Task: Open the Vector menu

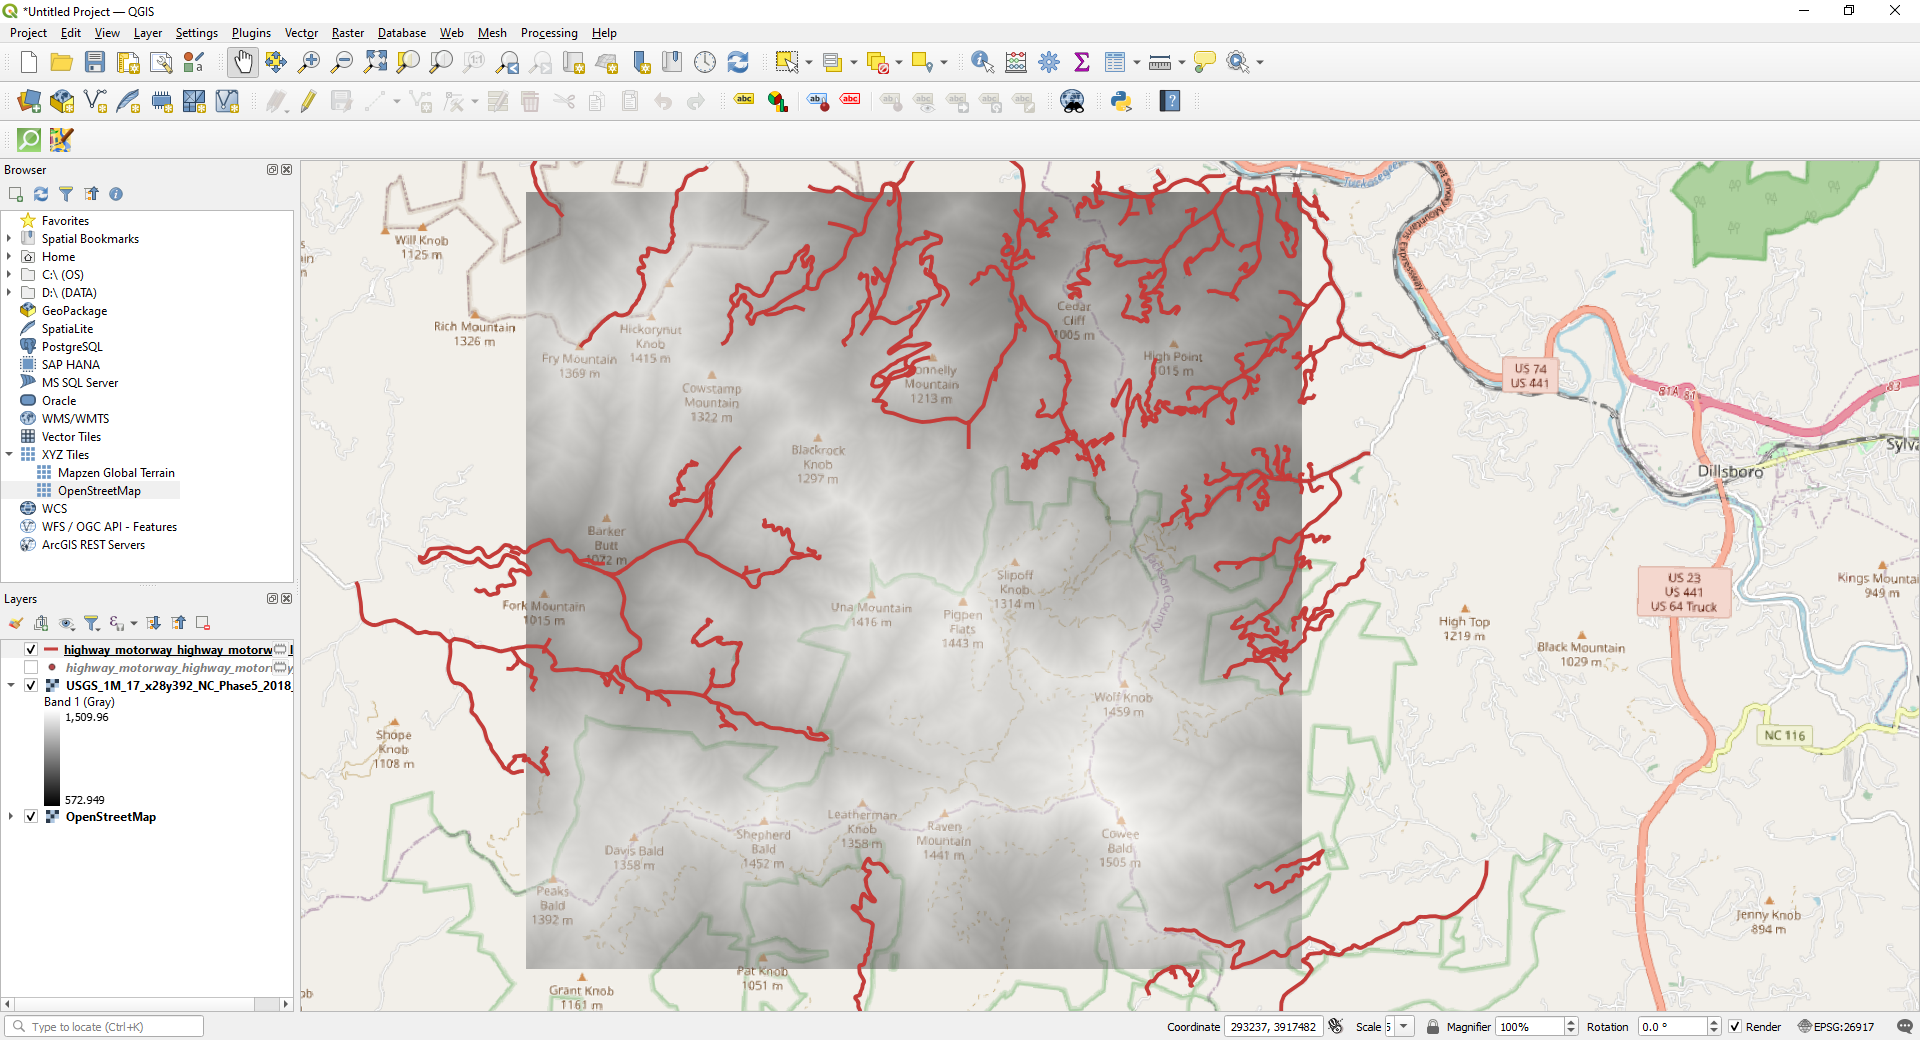Action: [x=301, y=33]
